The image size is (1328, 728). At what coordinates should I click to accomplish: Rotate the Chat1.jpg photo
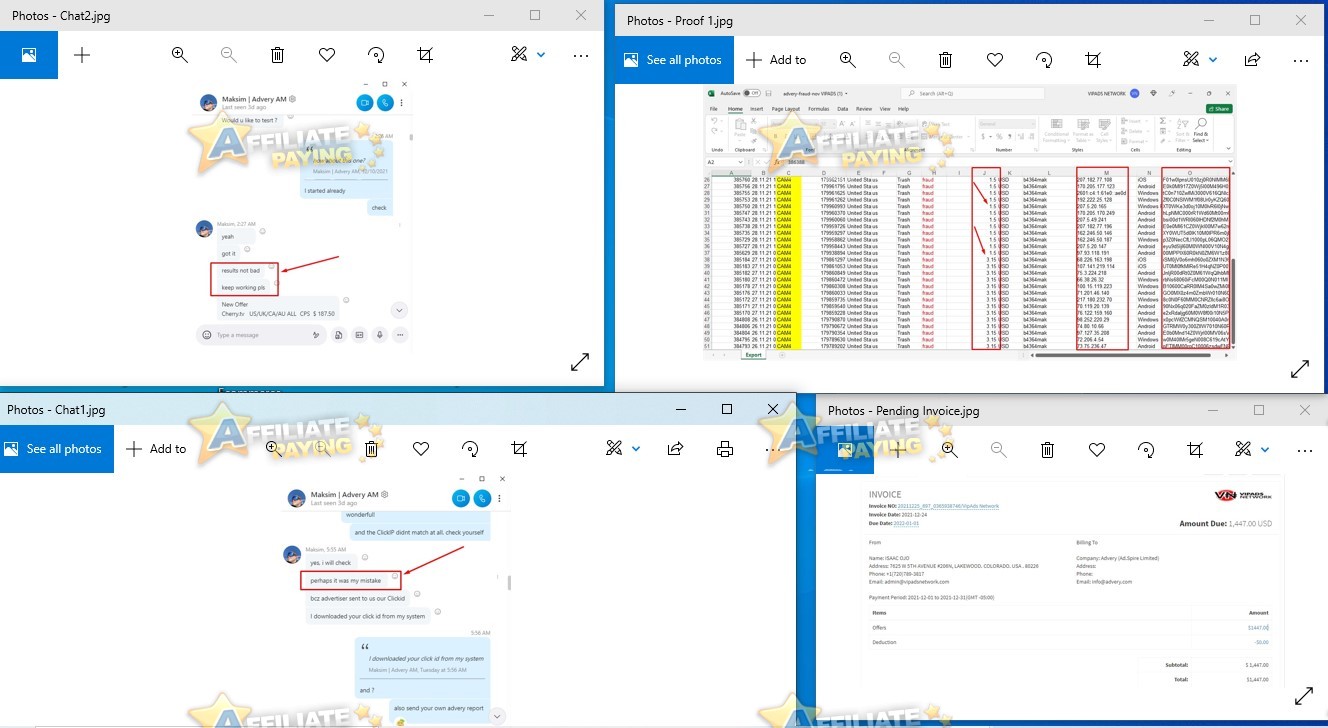pos(470,449)
